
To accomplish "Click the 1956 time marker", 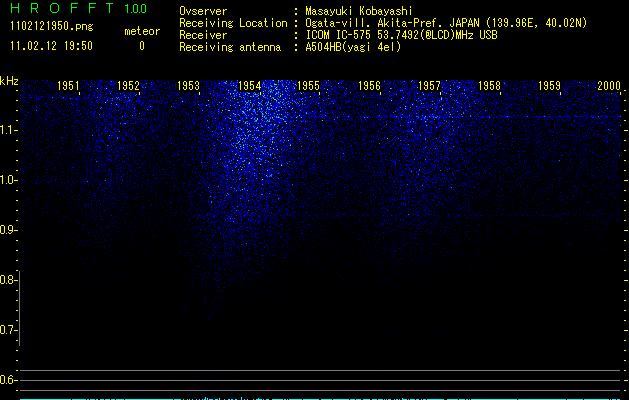I will 369,86.
